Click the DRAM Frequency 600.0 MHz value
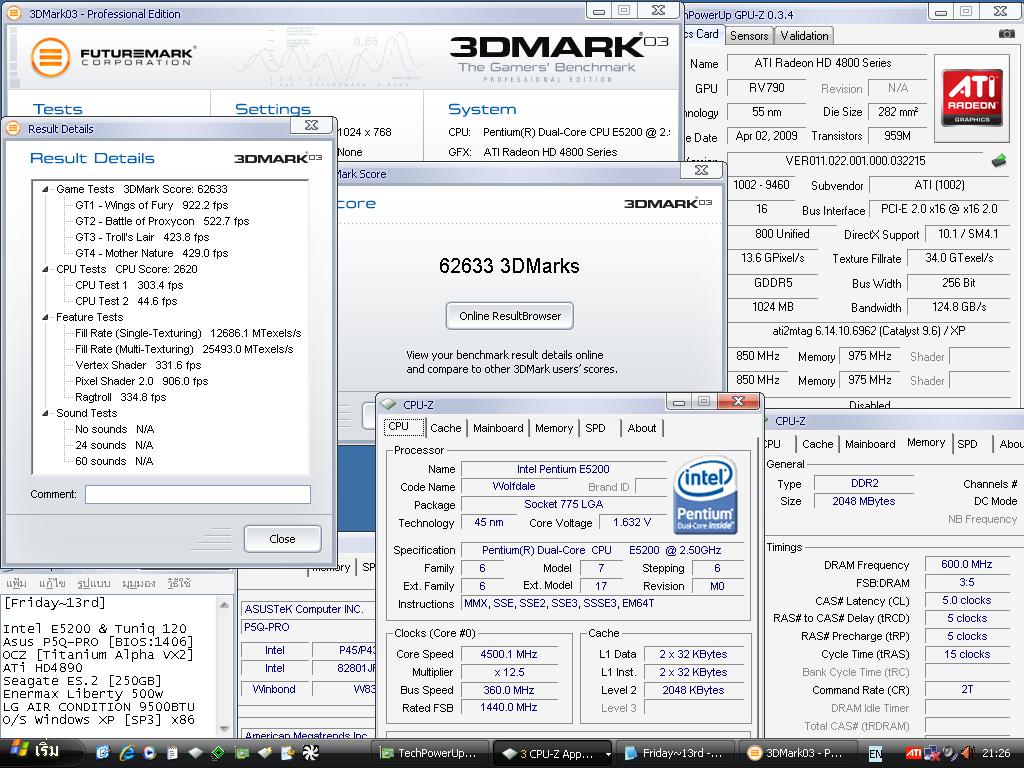The width and height of the screenshot is (1024, 768). (967, 564)
